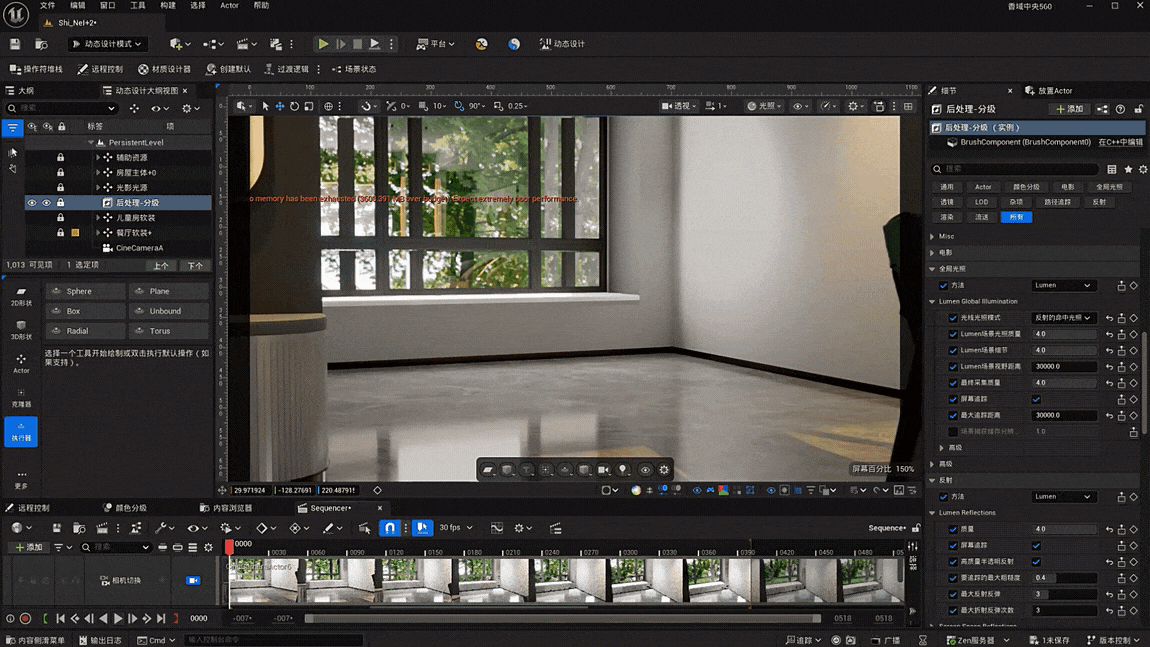This screenshot has width=1150, height=647.
Task: Toggle the 最大追踪距离 override checkbox
Action: 953,415
